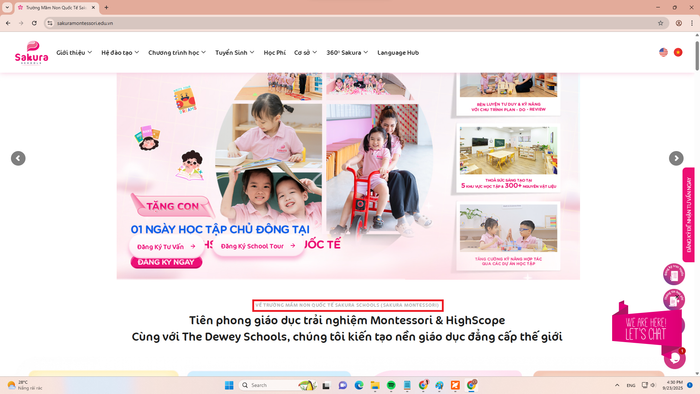Click the lower round purple document icon
The height and width of the screenshot is (394, 700).
(x=674, y=300)
